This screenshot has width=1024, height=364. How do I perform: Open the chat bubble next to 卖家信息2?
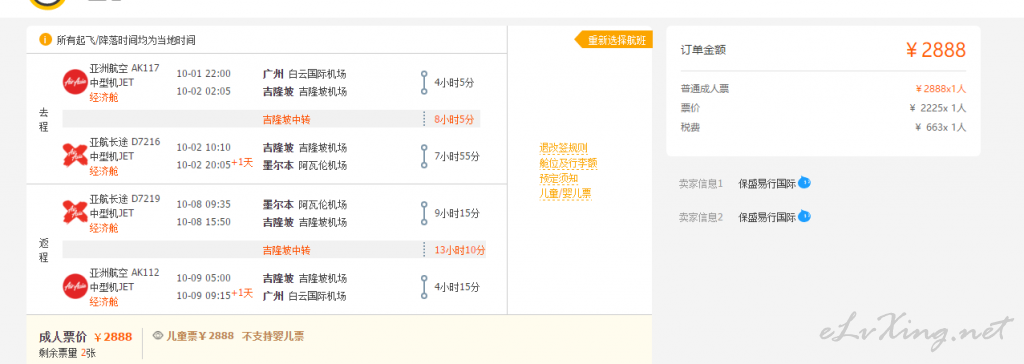pyautogui.click(x=804, y=216)
